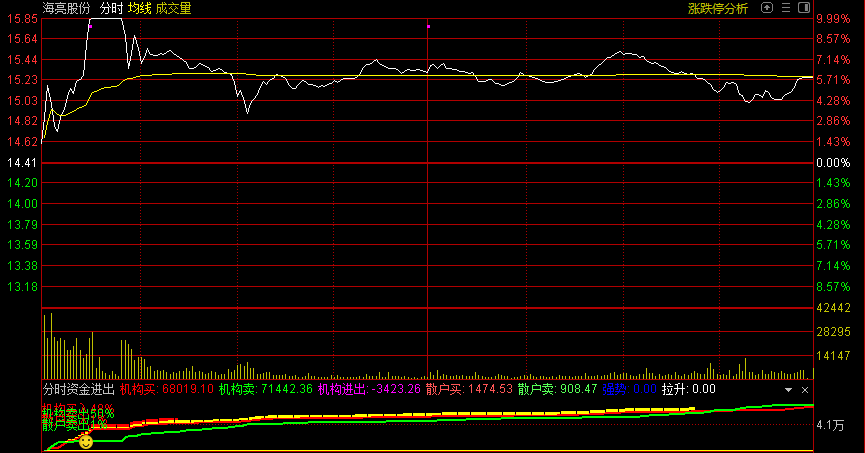Click the yellow smiley face marker
Viewport: 865px width, 453px height.
pos(86,440)
